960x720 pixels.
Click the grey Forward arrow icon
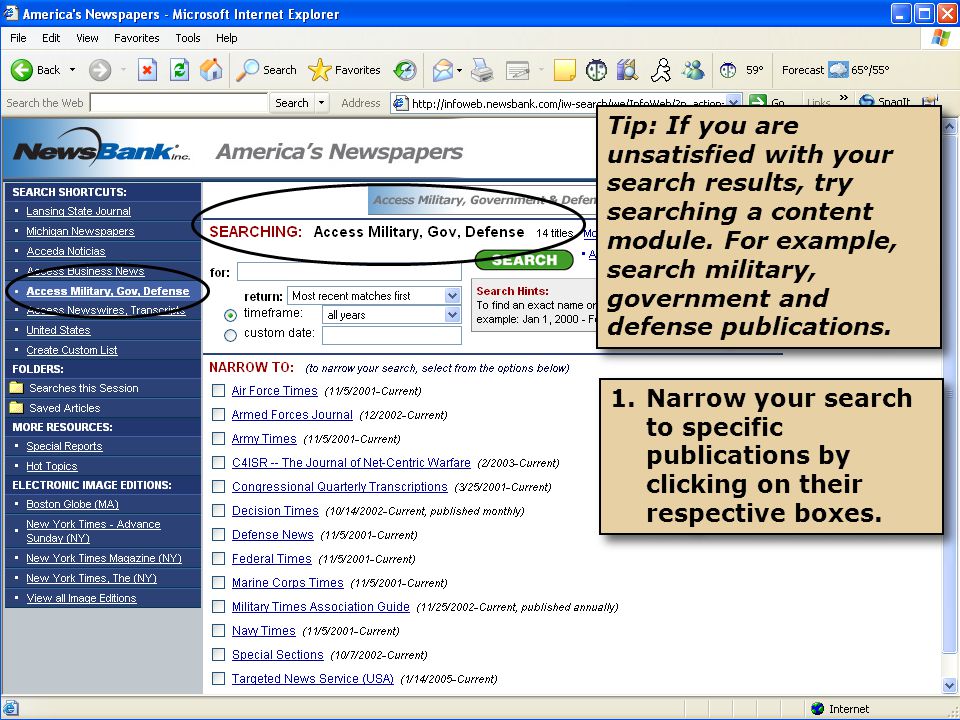[99, 70]
